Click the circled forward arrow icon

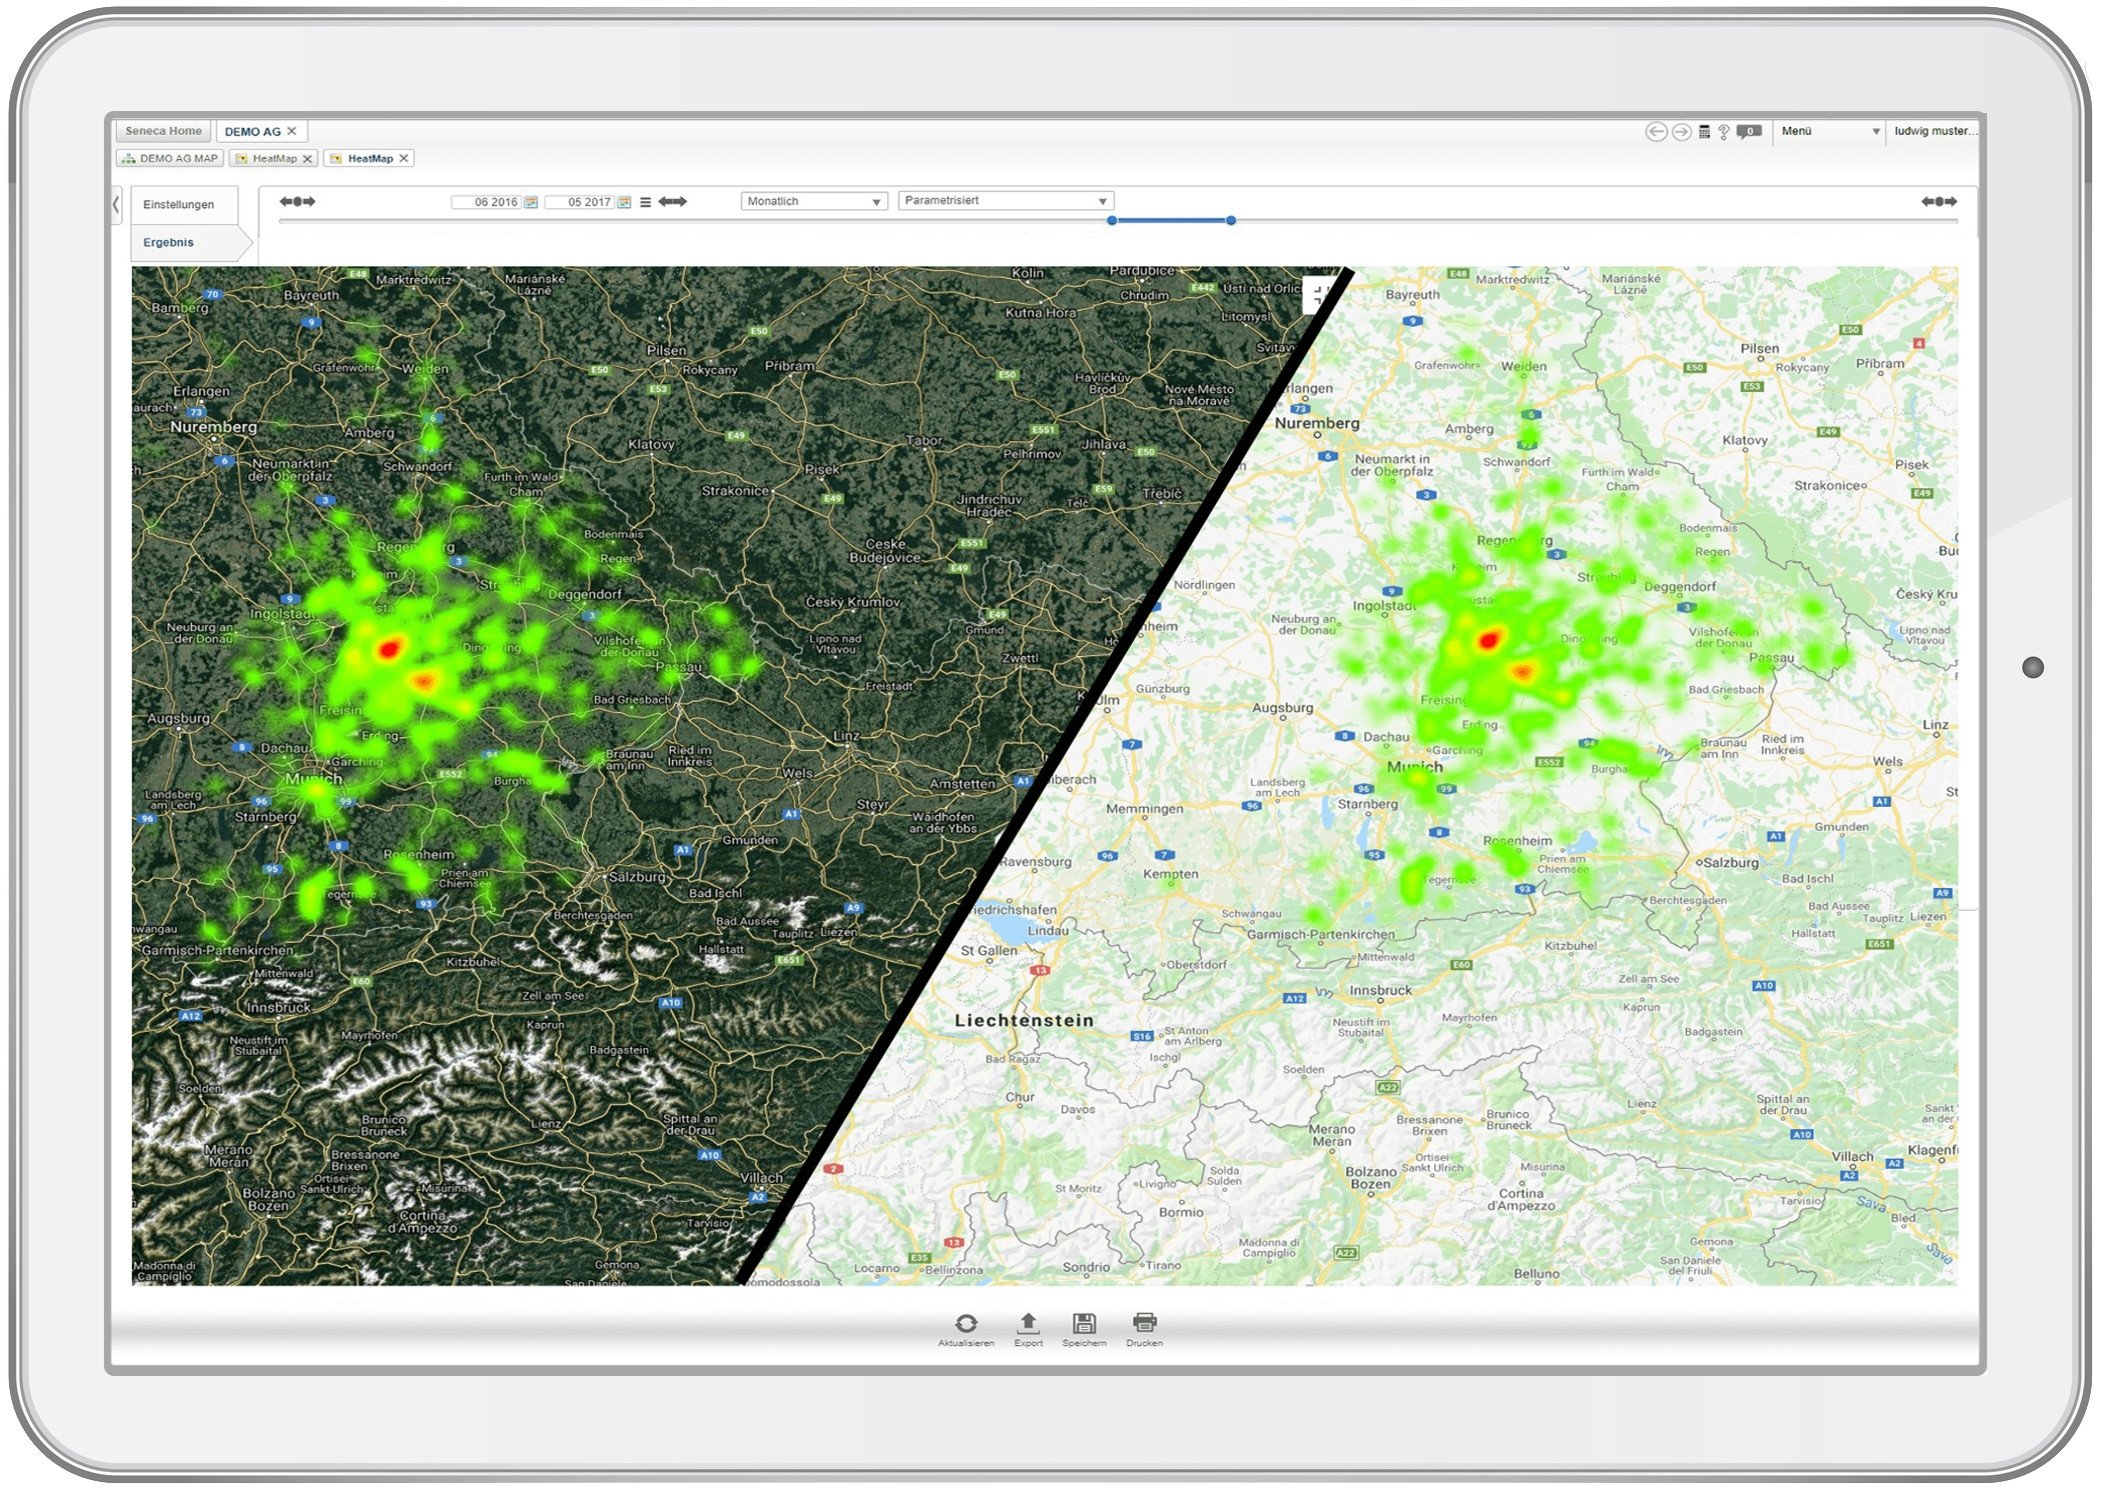pyautogui.click(x=1682, y=132)
